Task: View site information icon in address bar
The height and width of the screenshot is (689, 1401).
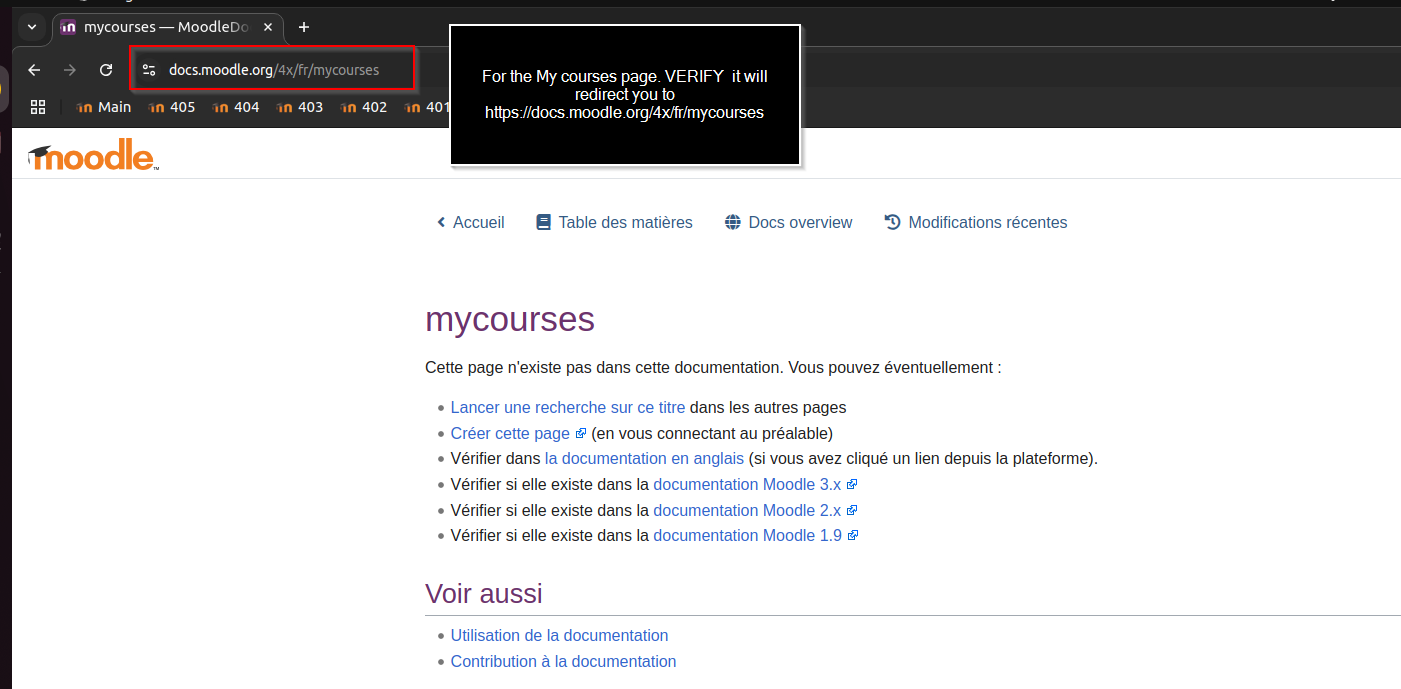Action: (x=149, y=70)
